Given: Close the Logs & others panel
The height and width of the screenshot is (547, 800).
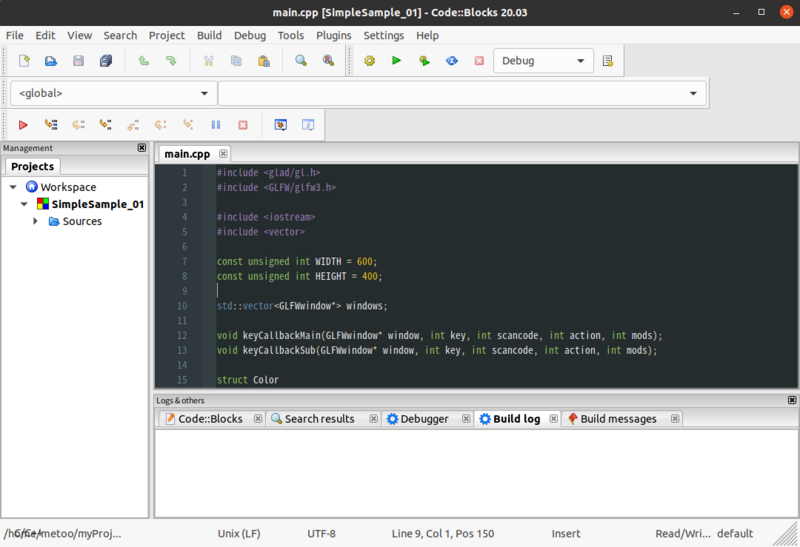Looking at the screenshot, I should (792, 401).
